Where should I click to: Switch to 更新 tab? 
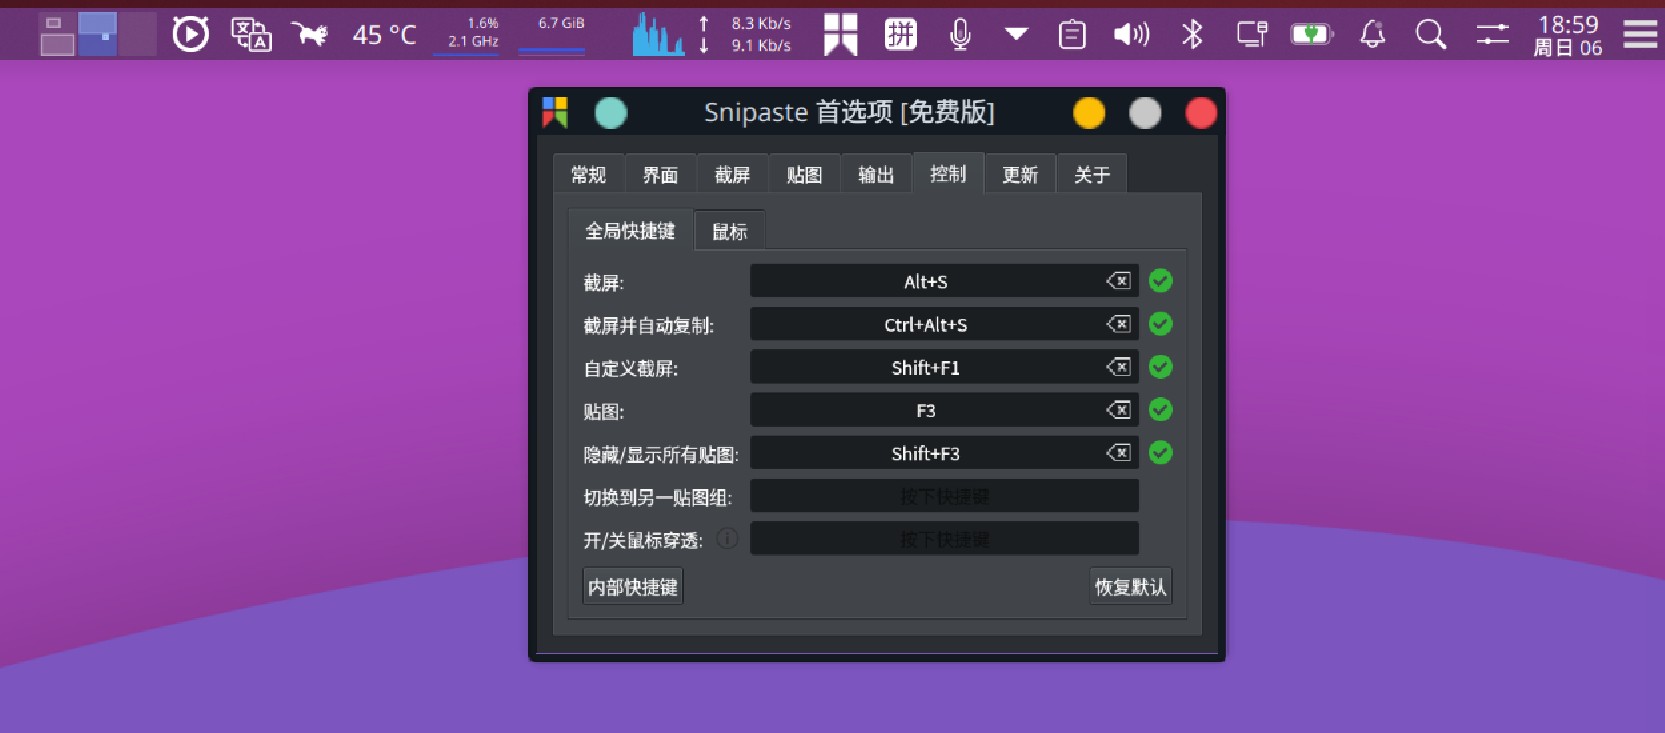point(1020,175)
